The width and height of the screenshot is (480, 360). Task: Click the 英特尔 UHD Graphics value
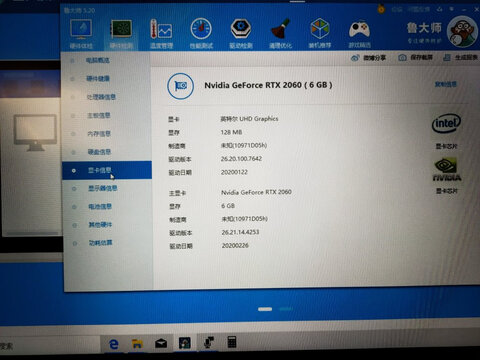click(x=249, y=119)
